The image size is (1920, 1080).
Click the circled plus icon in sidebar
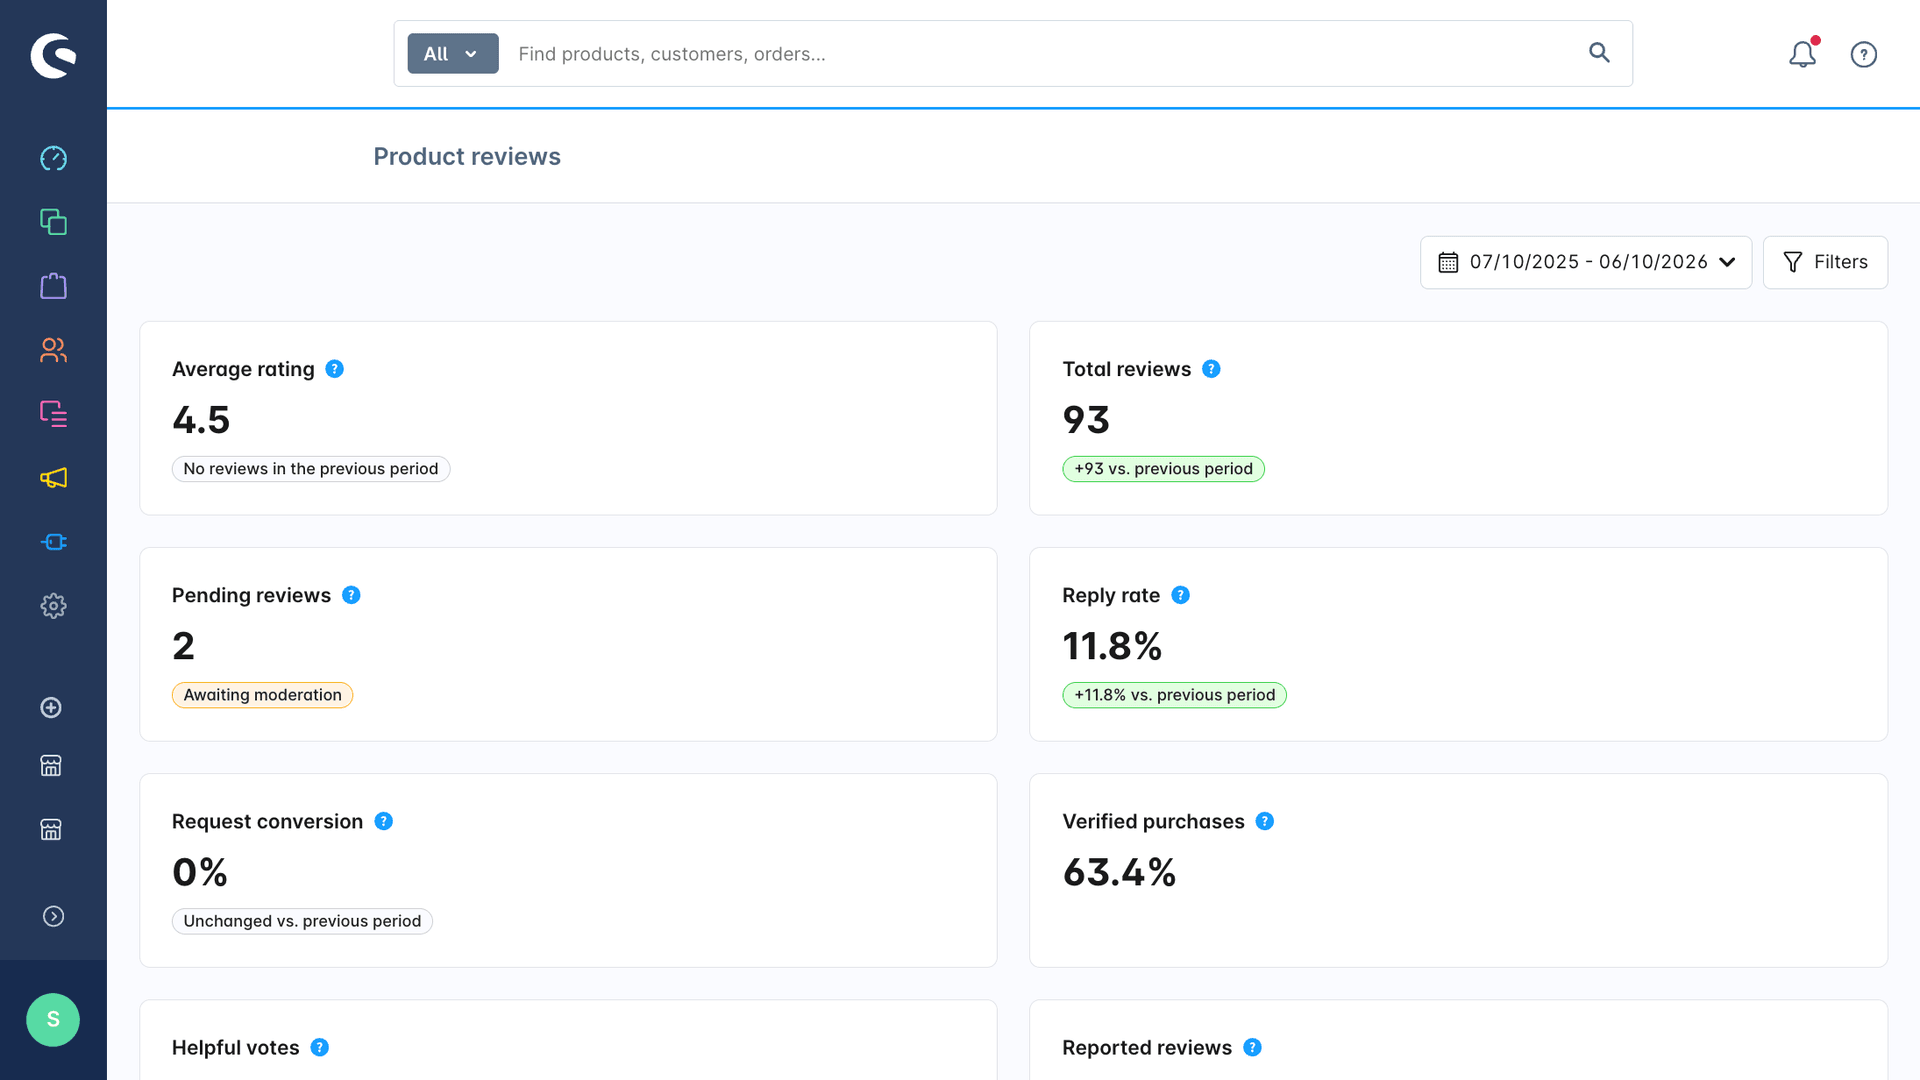(51, 708)
